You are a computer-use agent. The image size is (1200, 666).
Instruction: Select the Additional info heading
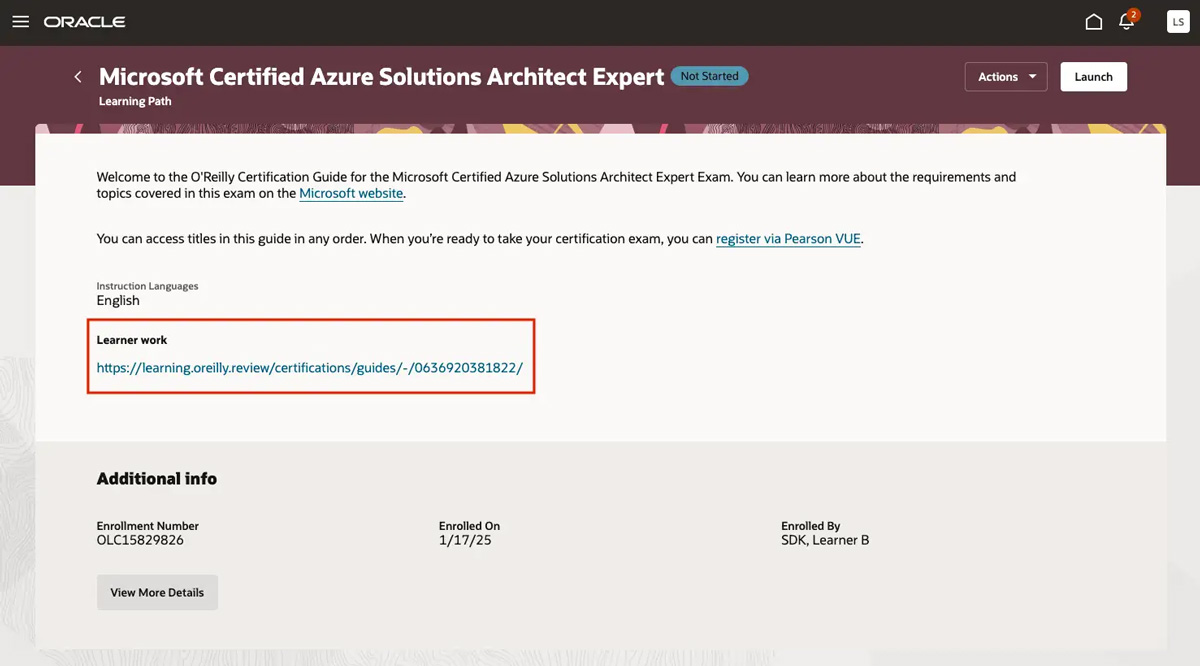pyautogui.click(x=157, y=479)
